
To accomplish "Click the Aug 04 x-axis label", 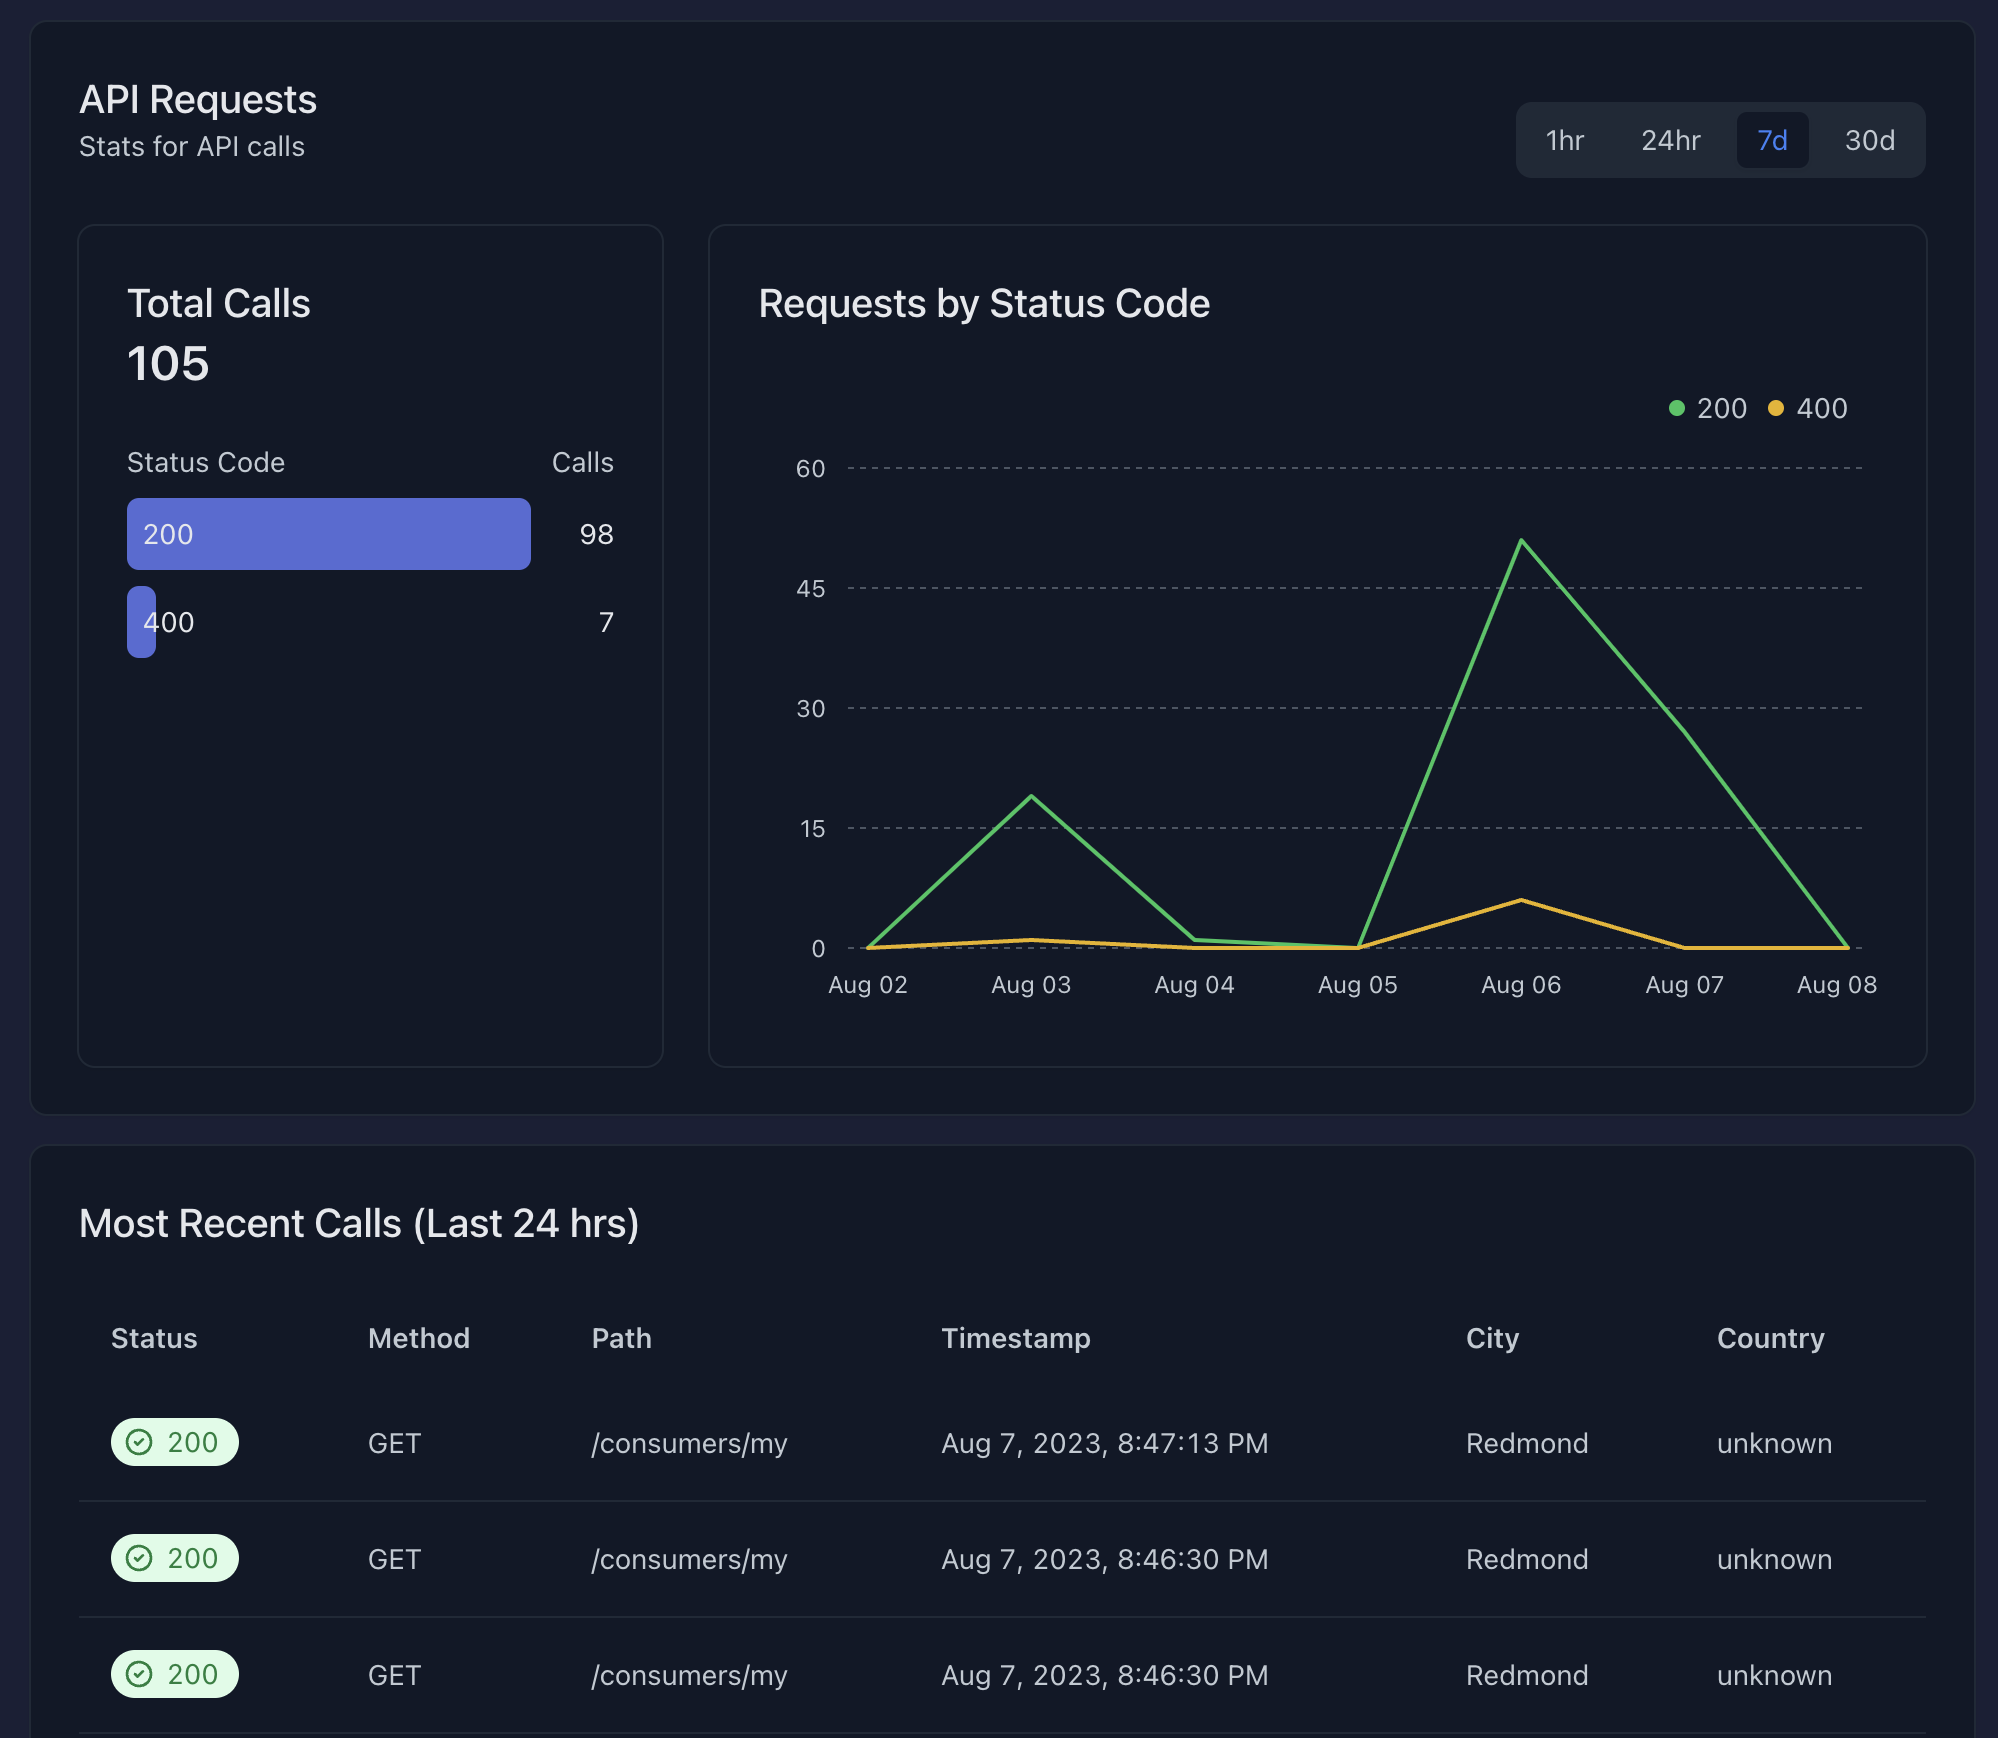I will (x=1195, y=985).
